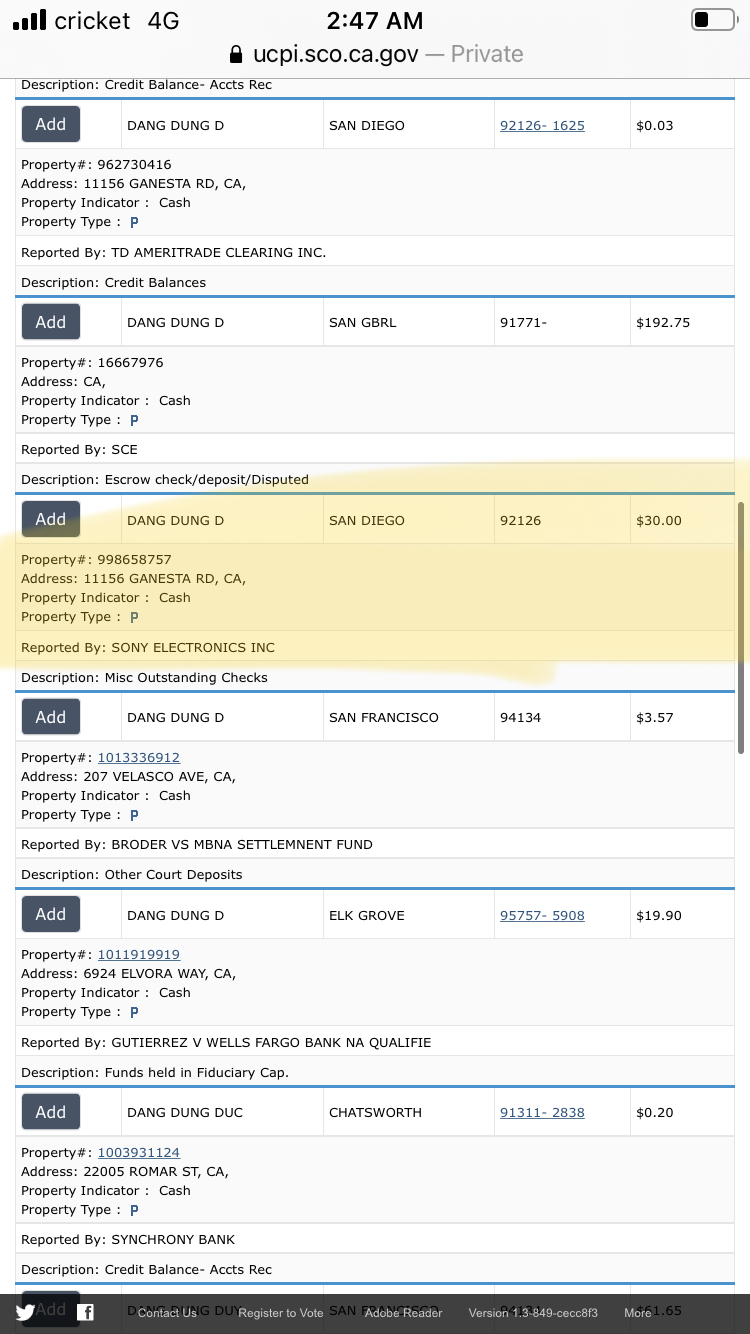
Task: Click zip code text 91771-
Action: tap(523, 322)
